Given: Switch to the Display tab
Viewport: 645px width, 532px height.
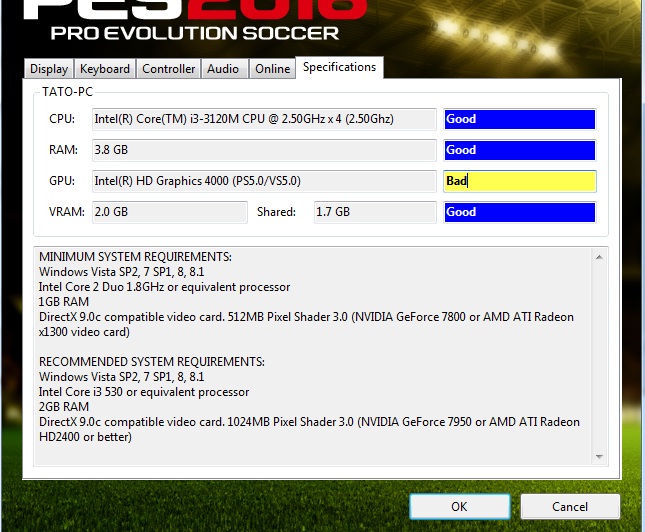Looking at the screenshot, I should pos(49,69).
